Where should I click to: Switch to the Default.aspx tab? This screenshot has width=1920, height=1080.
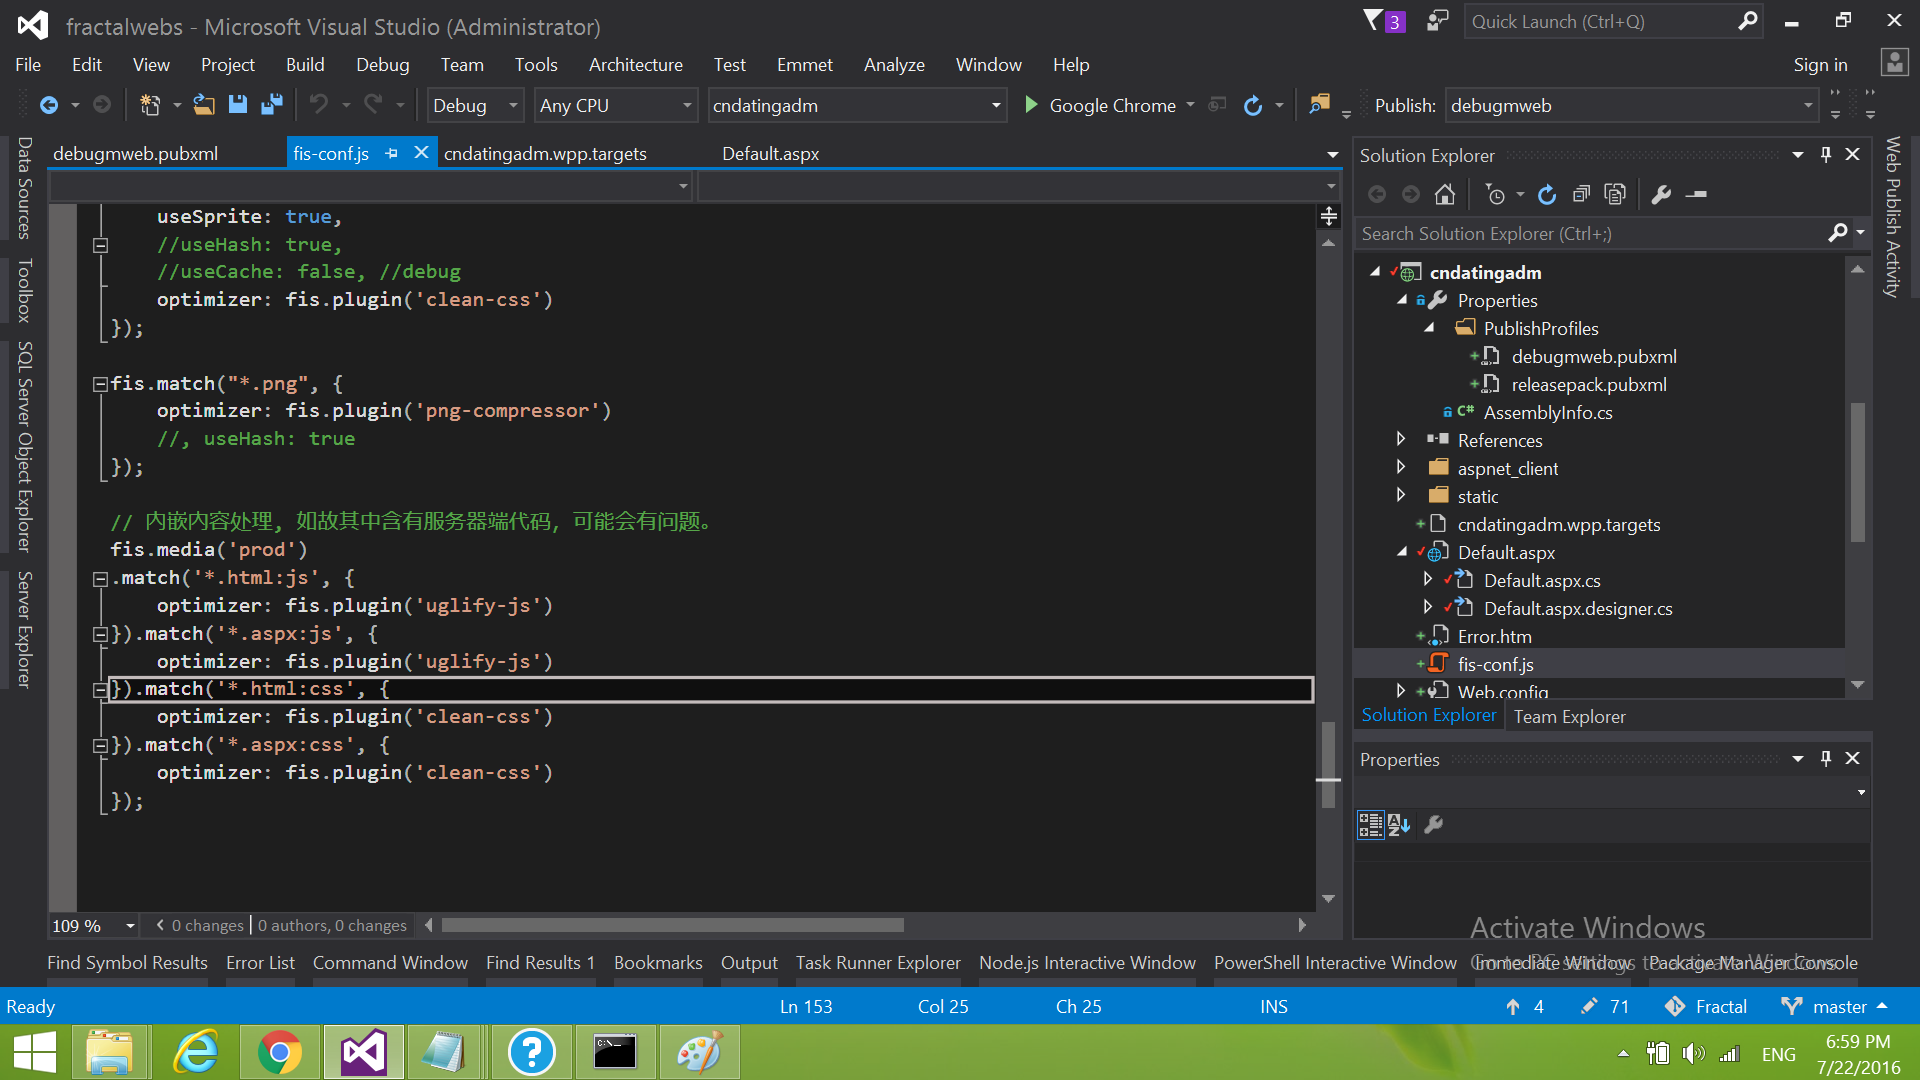pyautogui.click(x=770, y=153)
